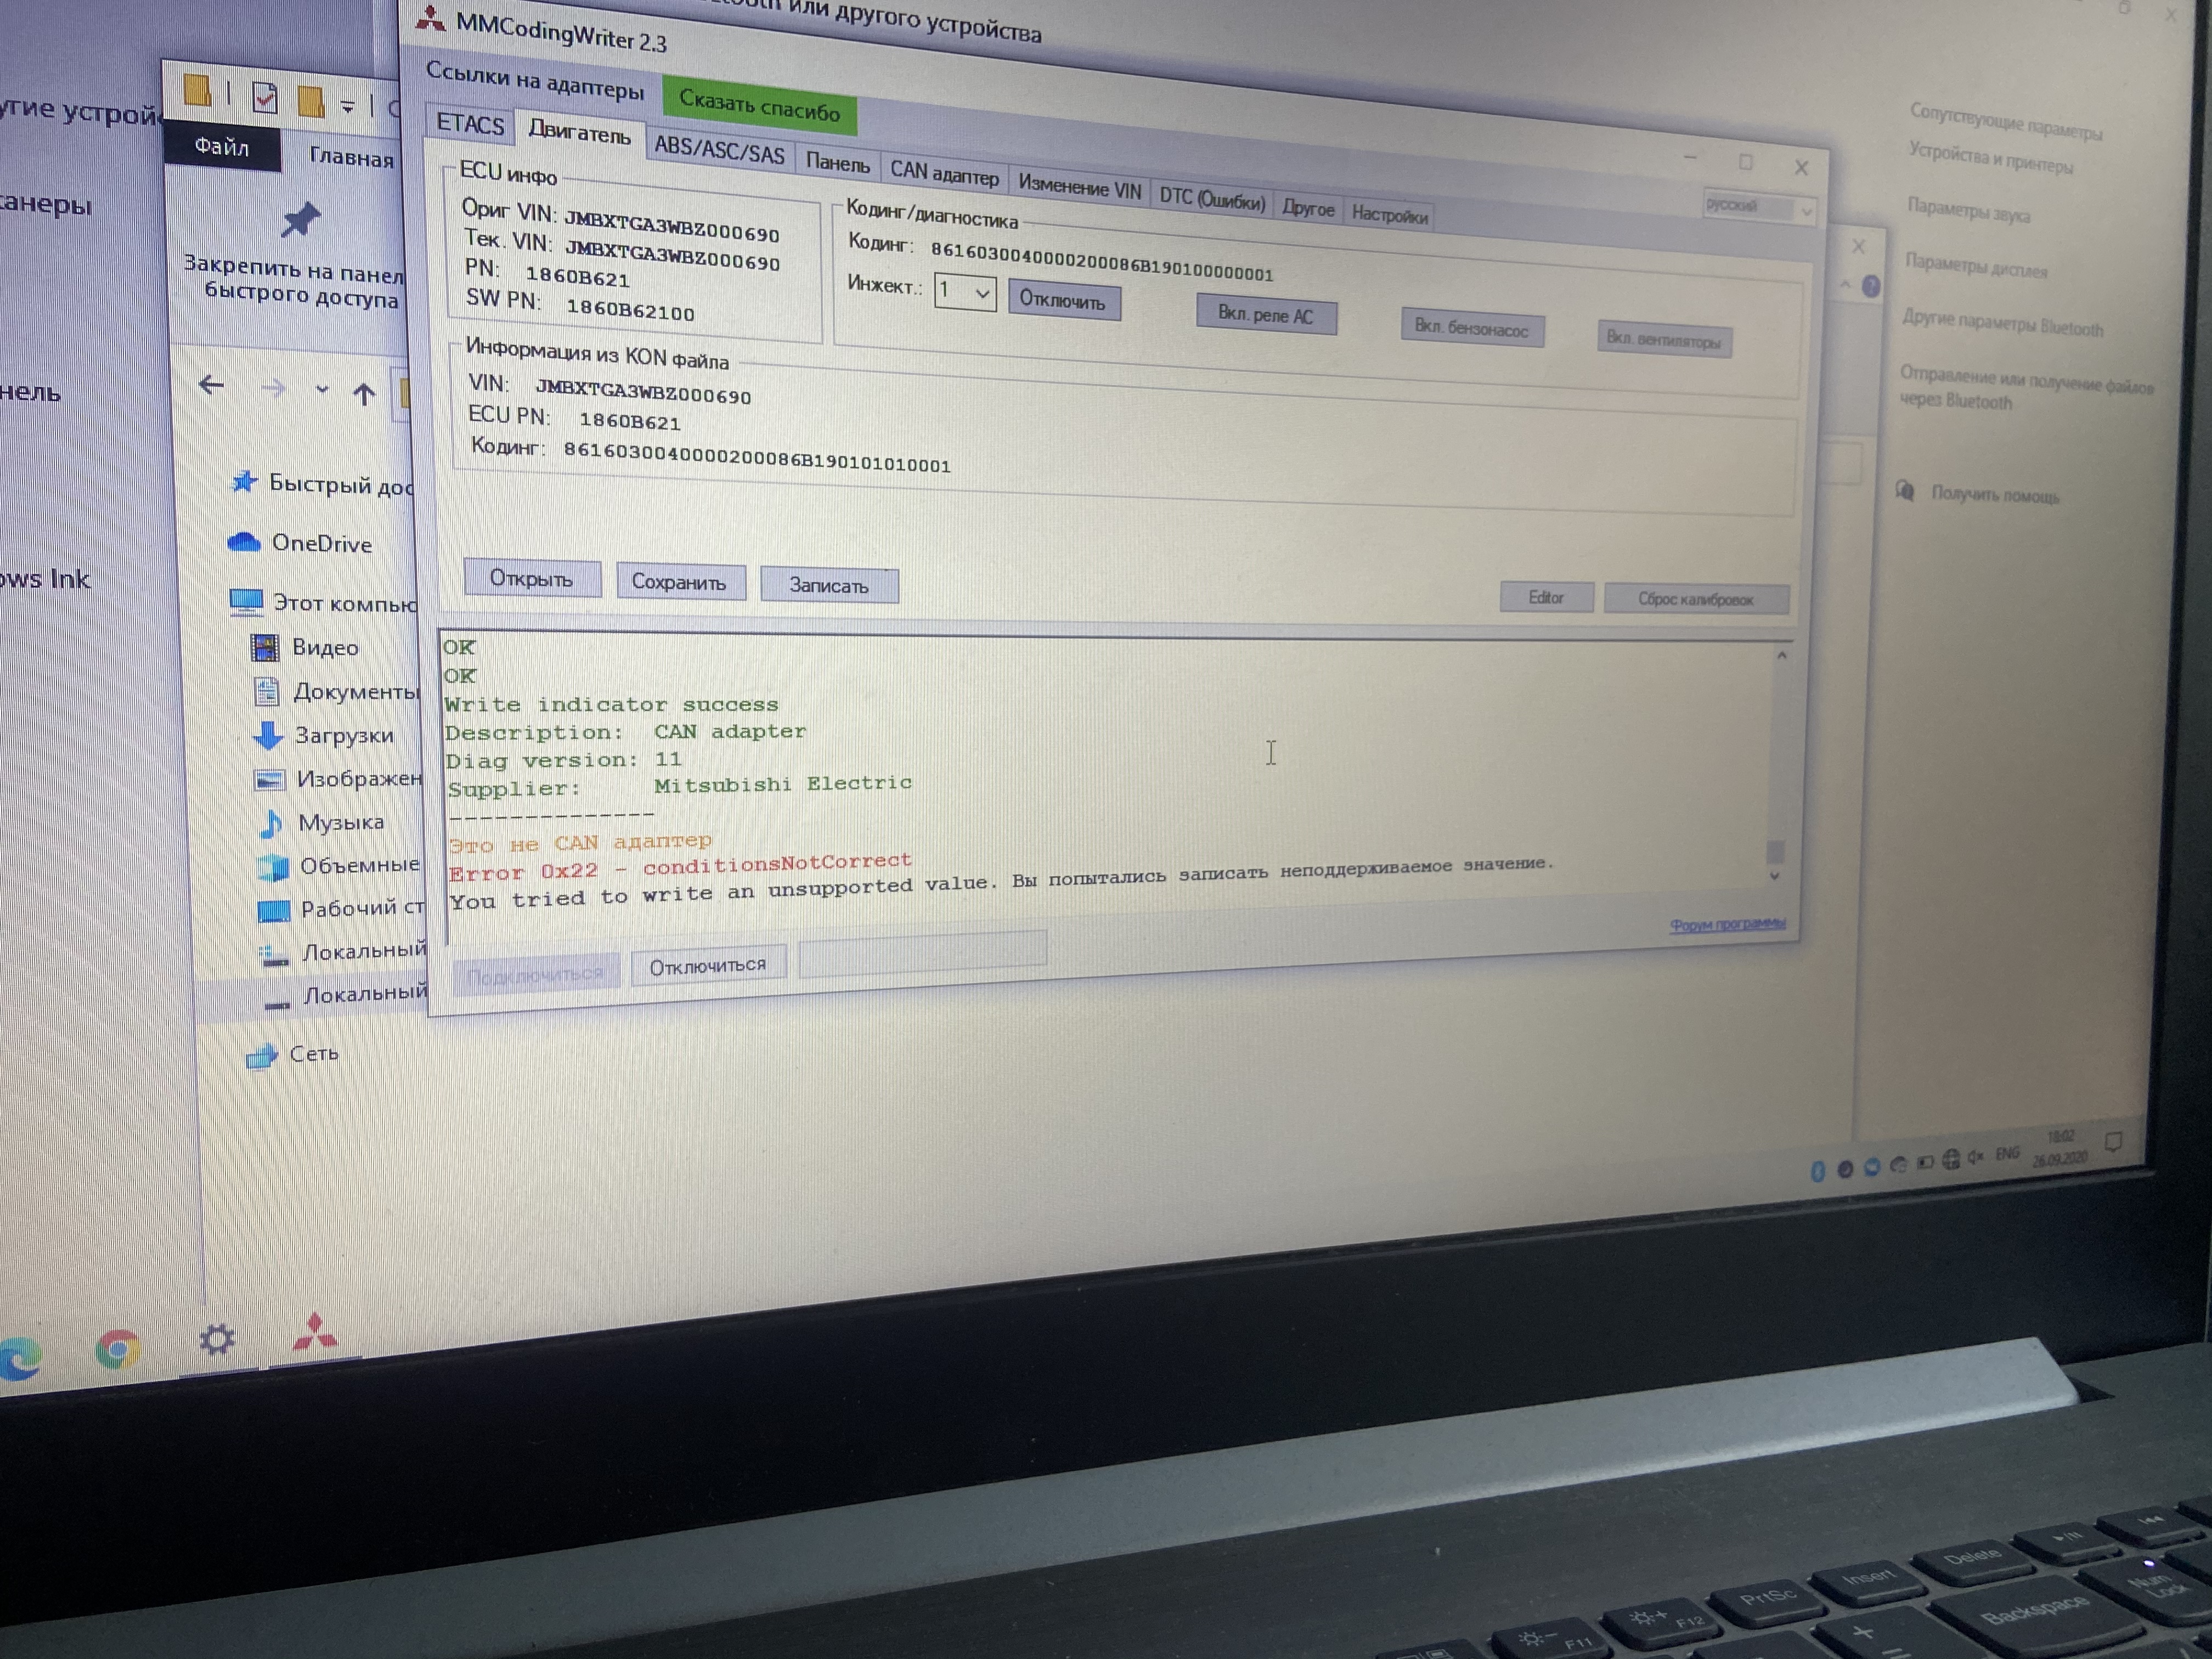Select OneDrive in Explorer tree
The height and width of the screenshot is (1659, 2212).
point(300,543)
